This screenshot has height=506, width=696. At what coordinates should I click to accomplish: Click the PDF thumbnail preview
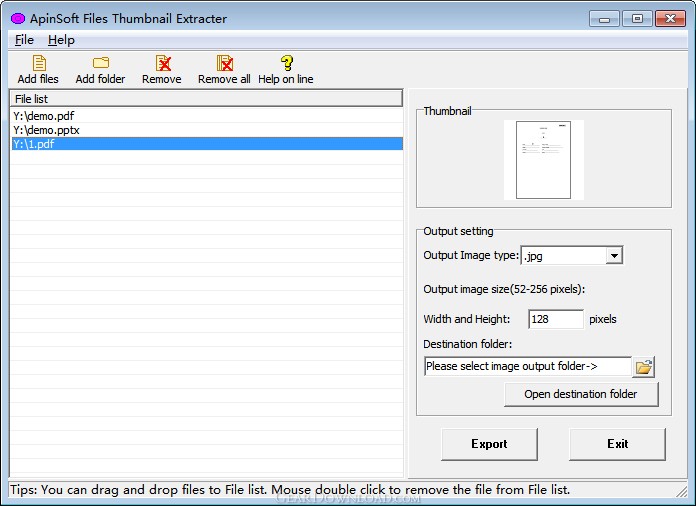tap(543, 160)
